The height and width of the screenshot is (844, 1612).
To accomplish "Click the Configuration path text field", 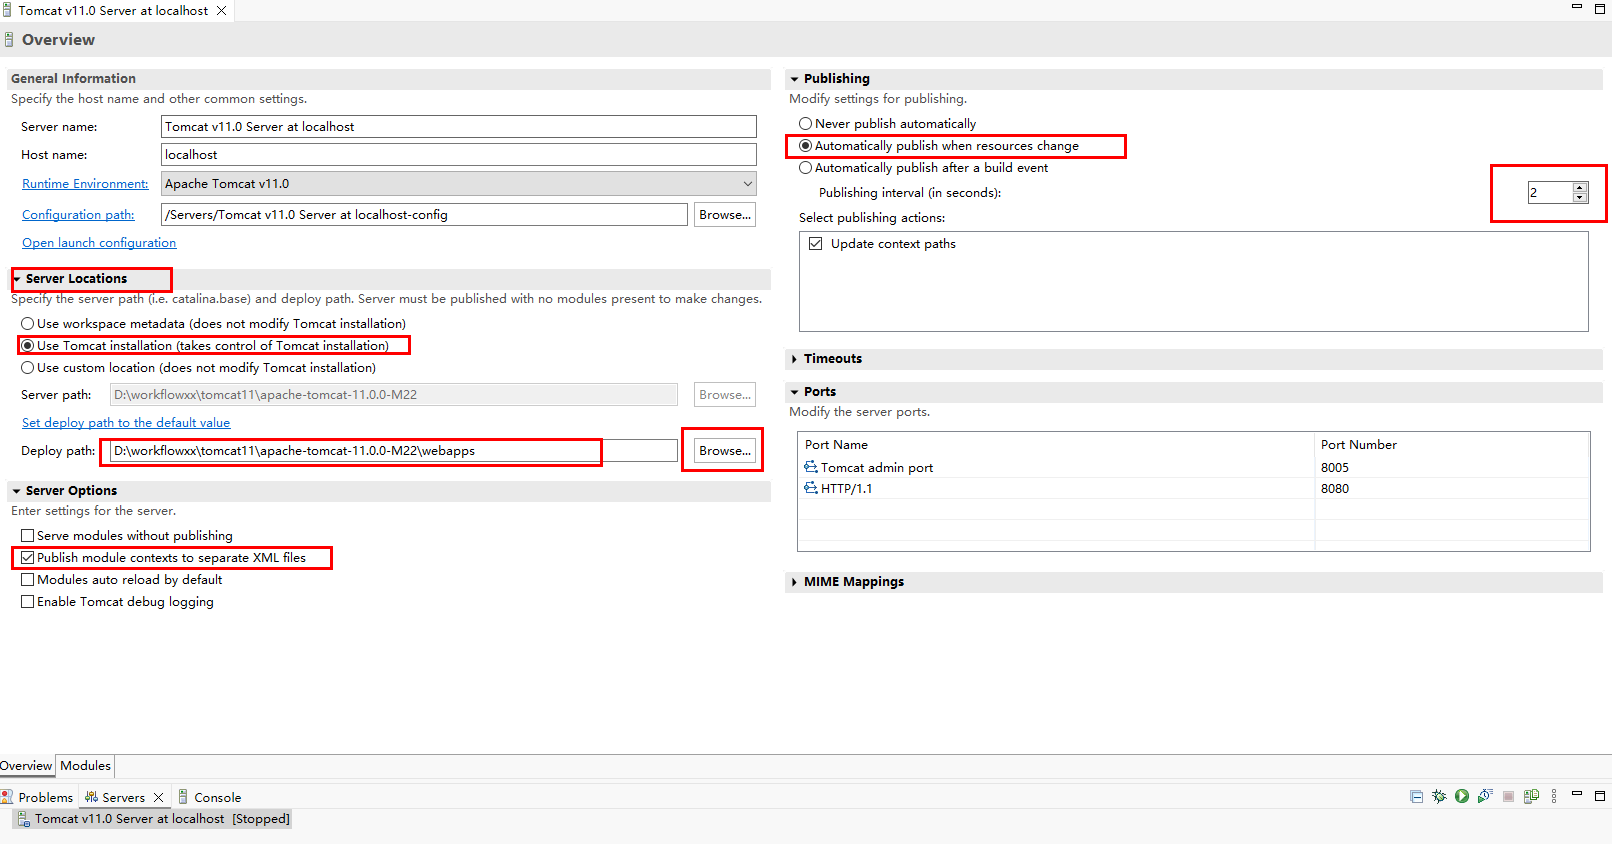I will (424, 215).
